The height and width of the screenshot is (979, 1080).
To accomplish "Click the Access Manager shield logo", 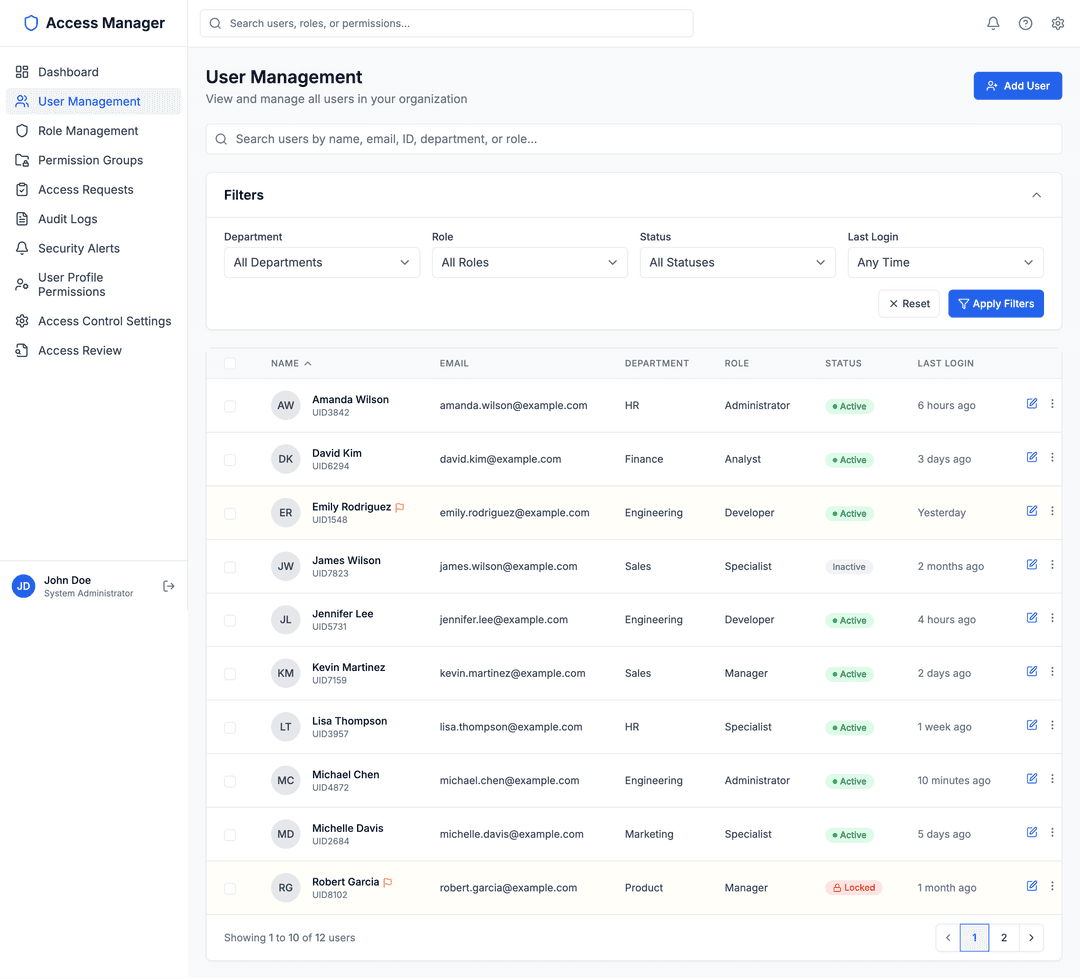I will [30, 22].
